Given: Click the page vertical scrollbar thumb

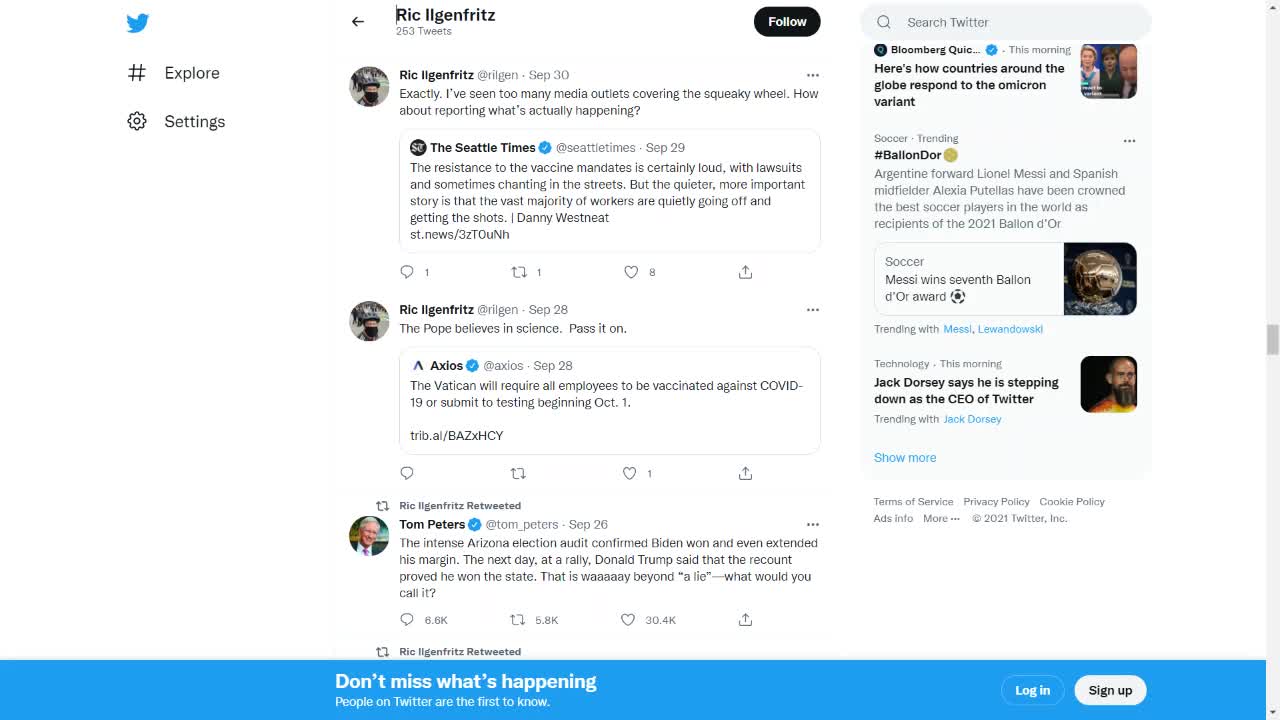Looking at the screenshot, I should (x=1272, y=339).
